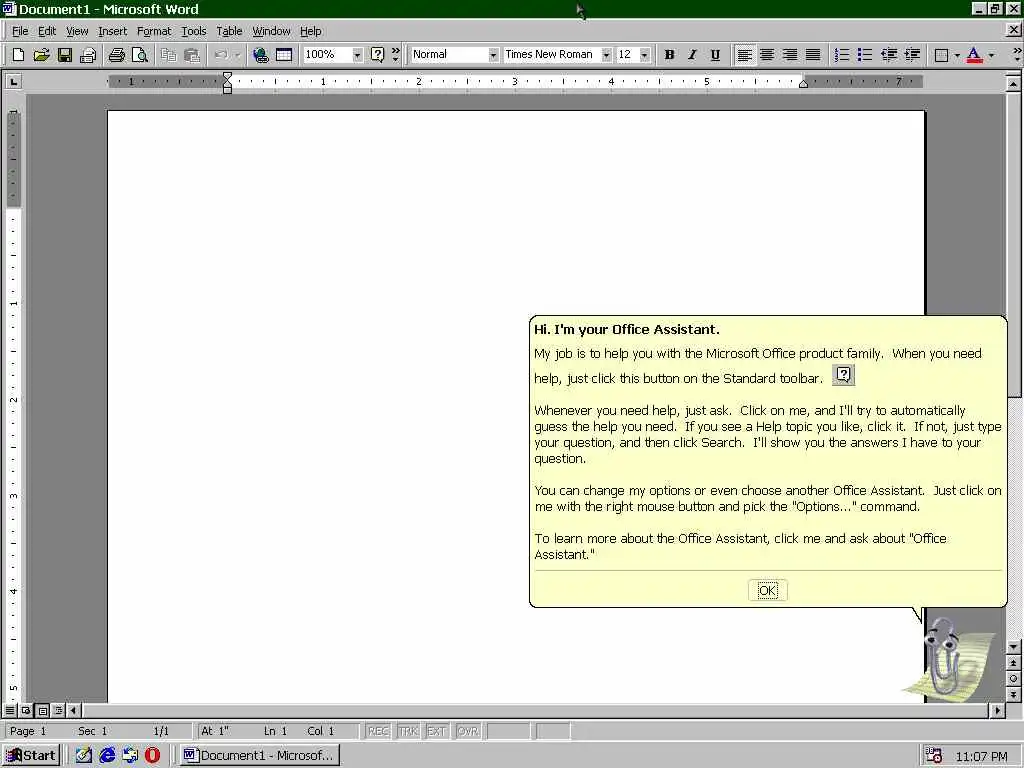Insert hyperlink with globe icon
This screenshot has height=768, width=1024.
tap(261, 55)
